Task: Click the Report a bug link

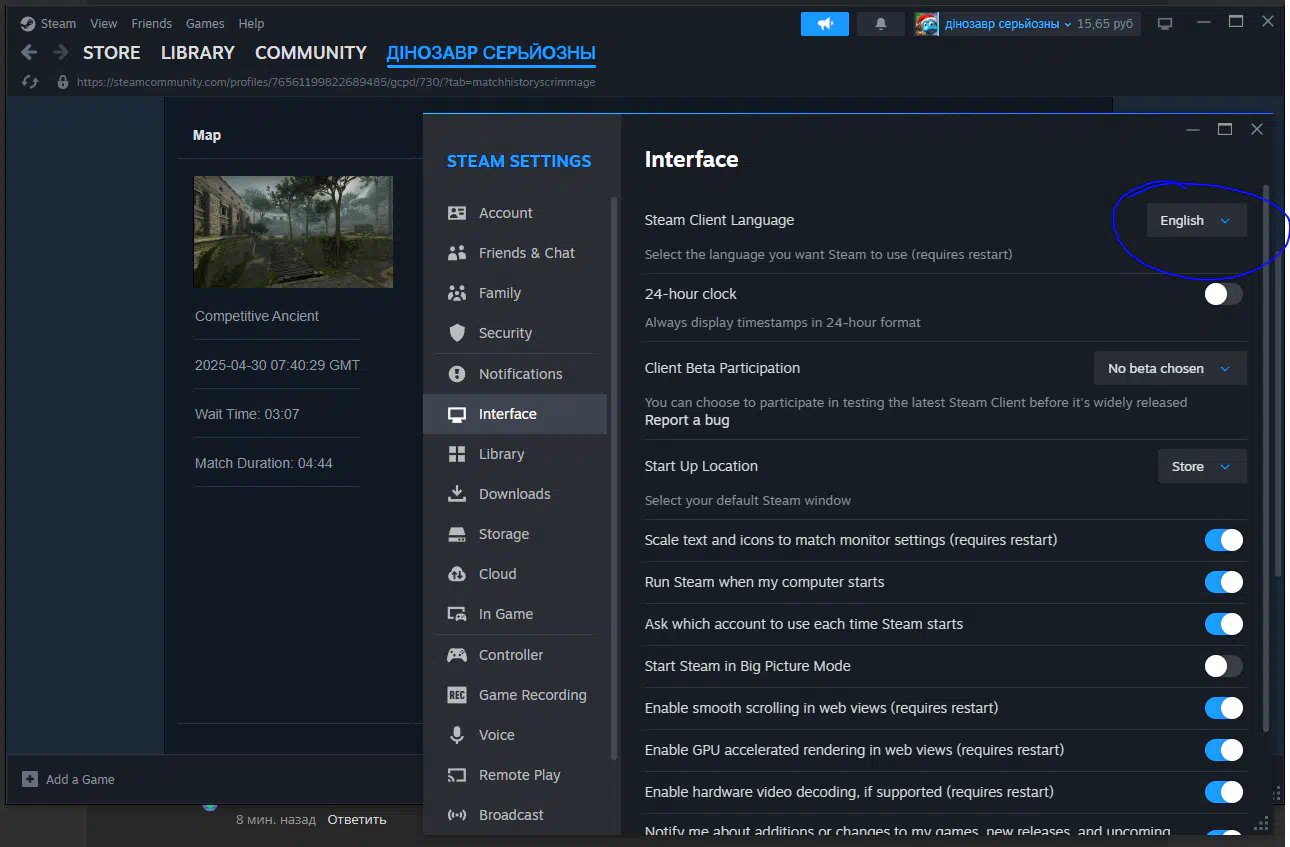Action: click(x=687, y=420)
